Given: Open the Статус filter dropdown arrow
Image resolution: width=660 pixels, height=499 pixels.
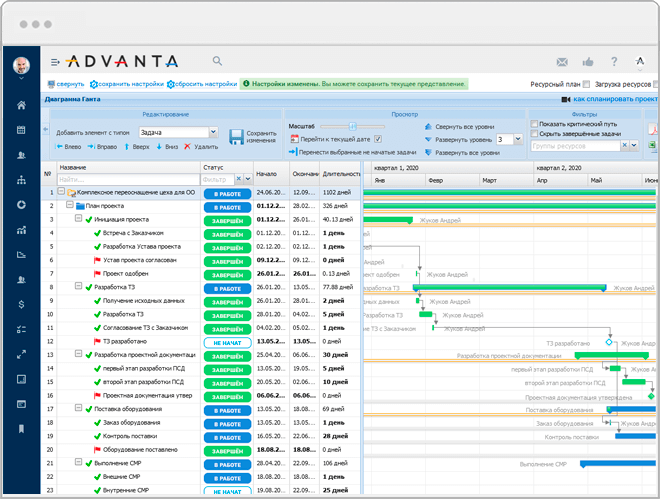Looking at the screenshot, I should (248, 179).
